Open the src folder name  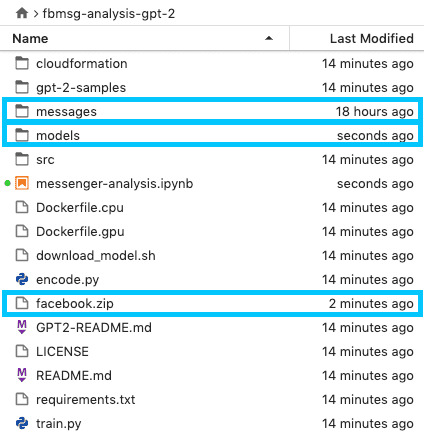(x=45, y=160)
